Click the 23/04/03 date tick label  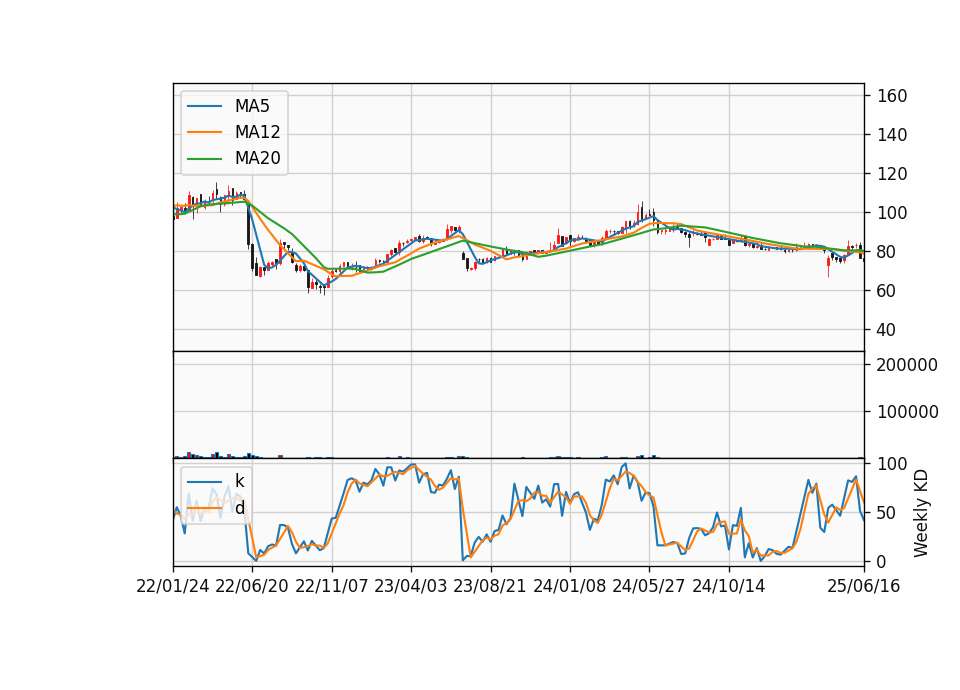pyautogui.click(x=411, y=587)
